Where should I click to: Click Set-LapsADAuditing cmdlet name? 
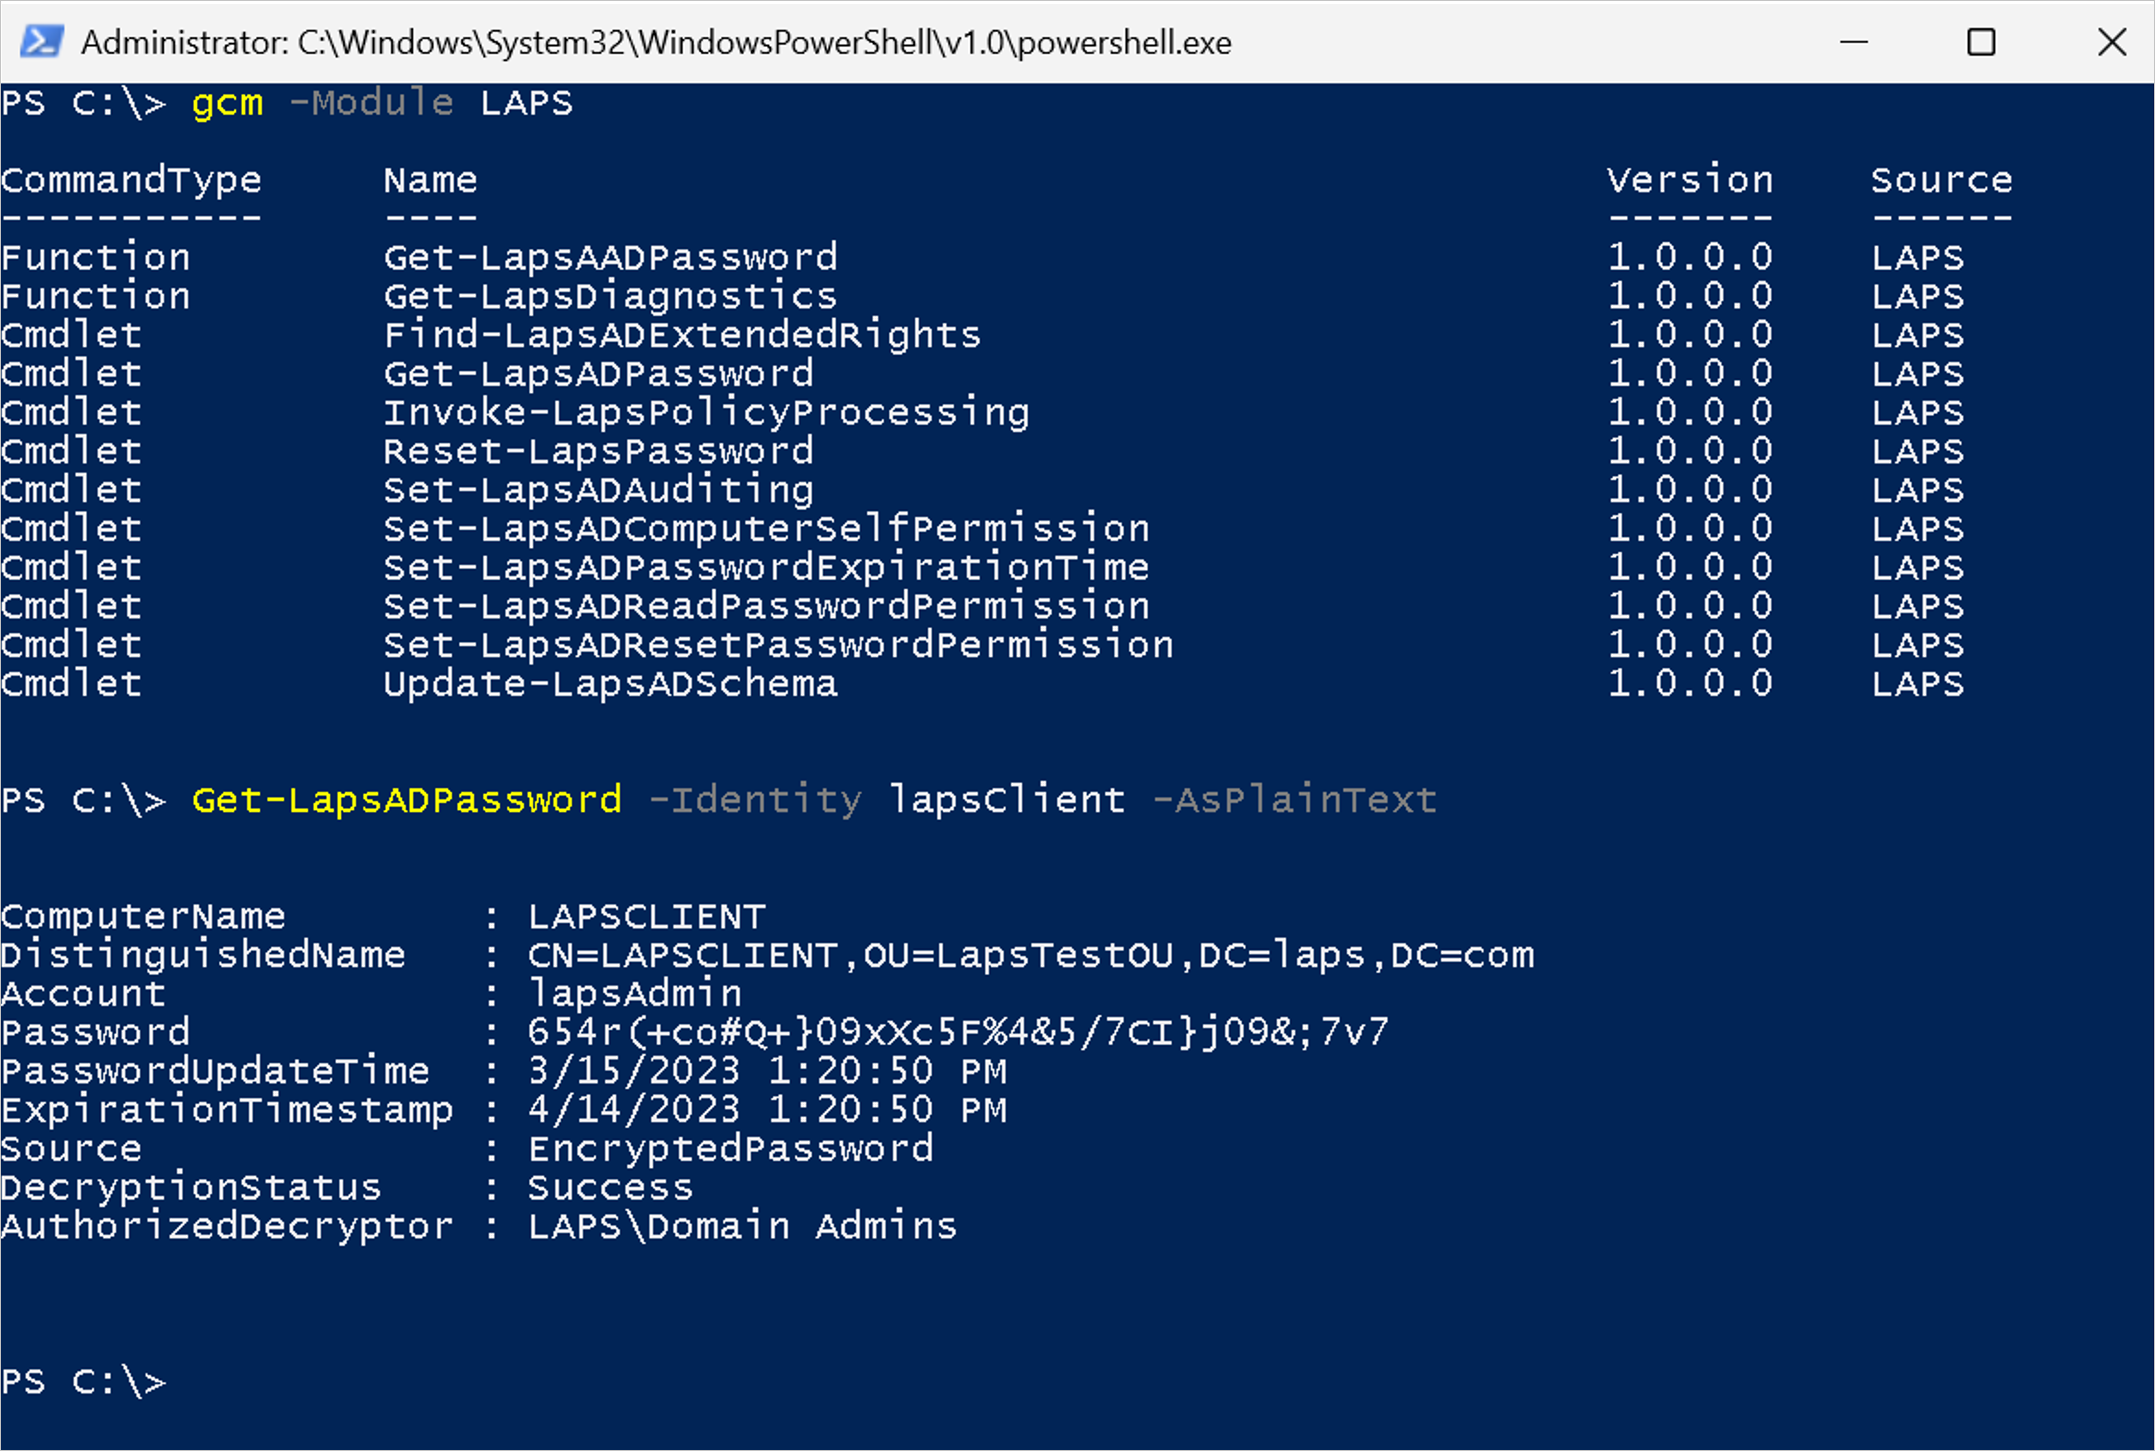tap(598, 490)
